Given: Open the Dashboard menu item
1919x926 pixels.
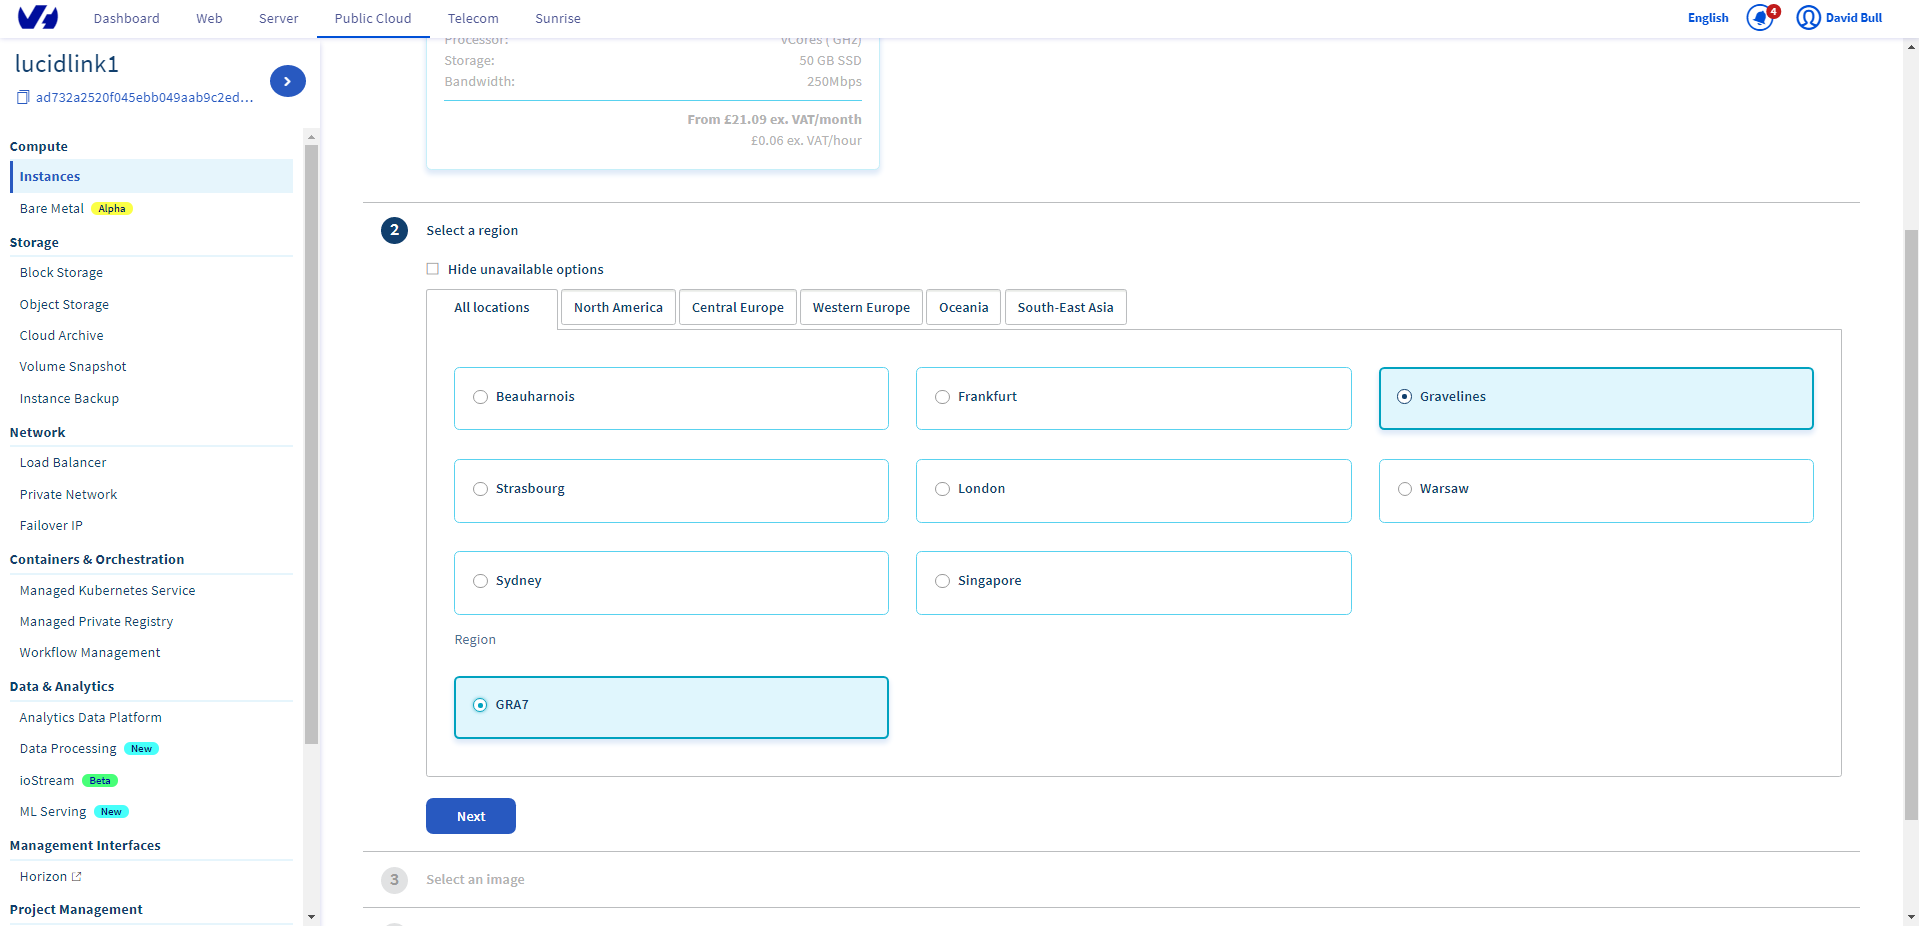Looking at the screenshot, I should (x=127, y=18).
